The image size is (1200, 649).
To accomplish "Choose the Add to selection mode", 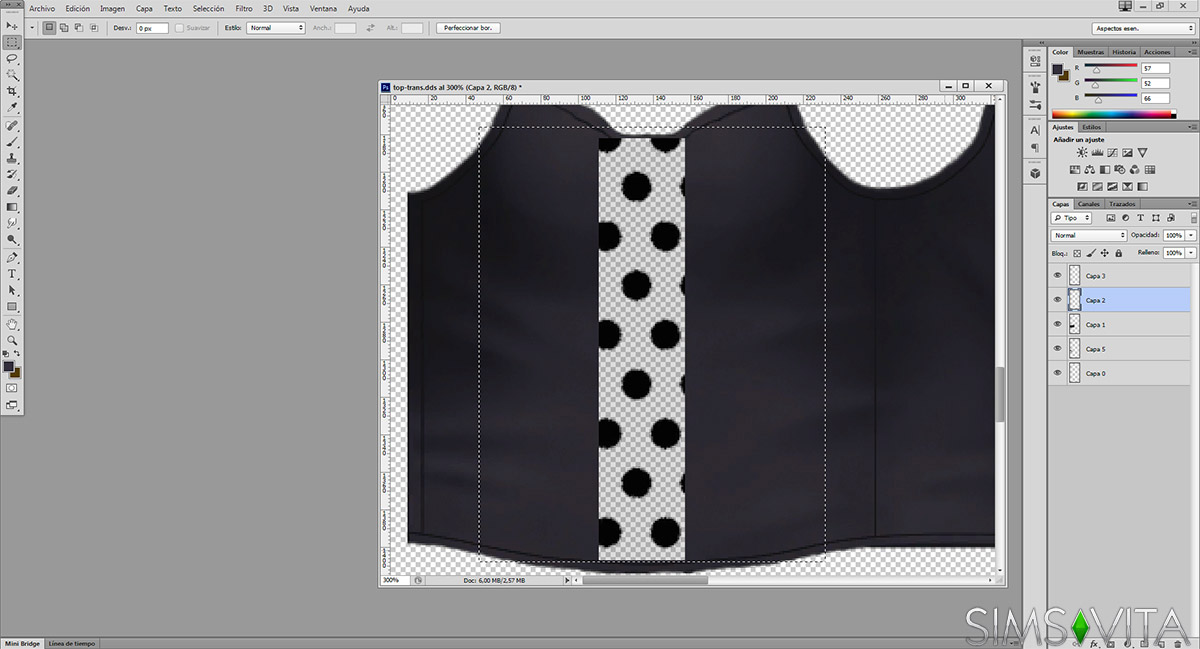I will pyautogui.click(x=64, y=28).
